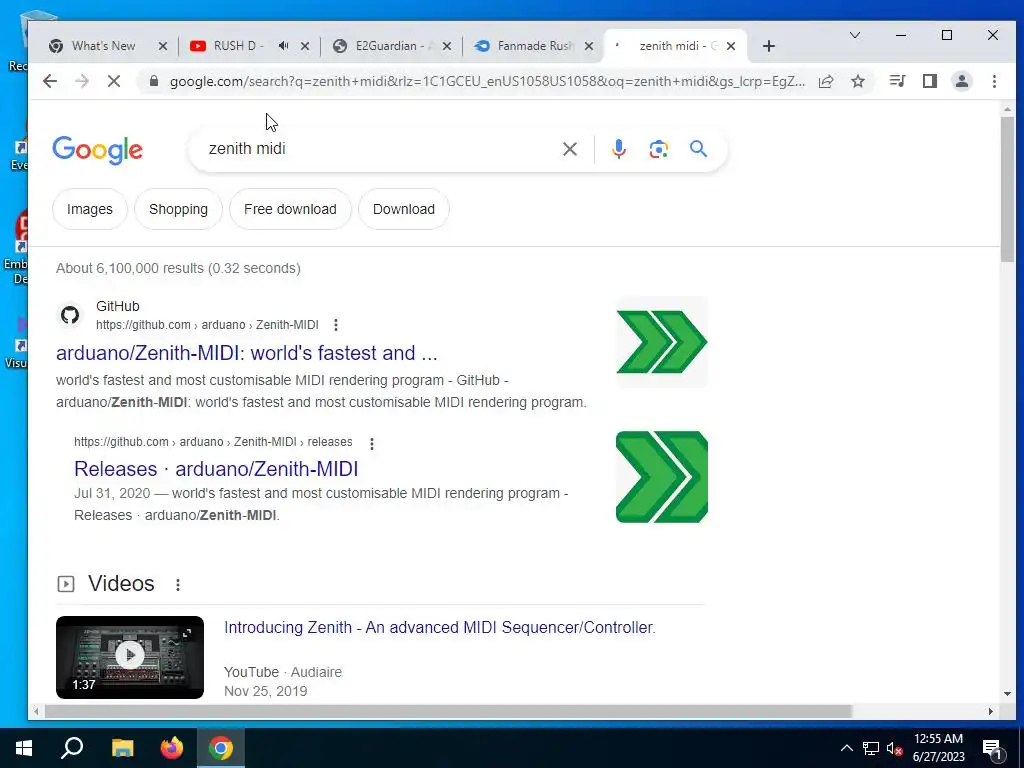
Task: Go back to the previous page
Action: (50, 81)
